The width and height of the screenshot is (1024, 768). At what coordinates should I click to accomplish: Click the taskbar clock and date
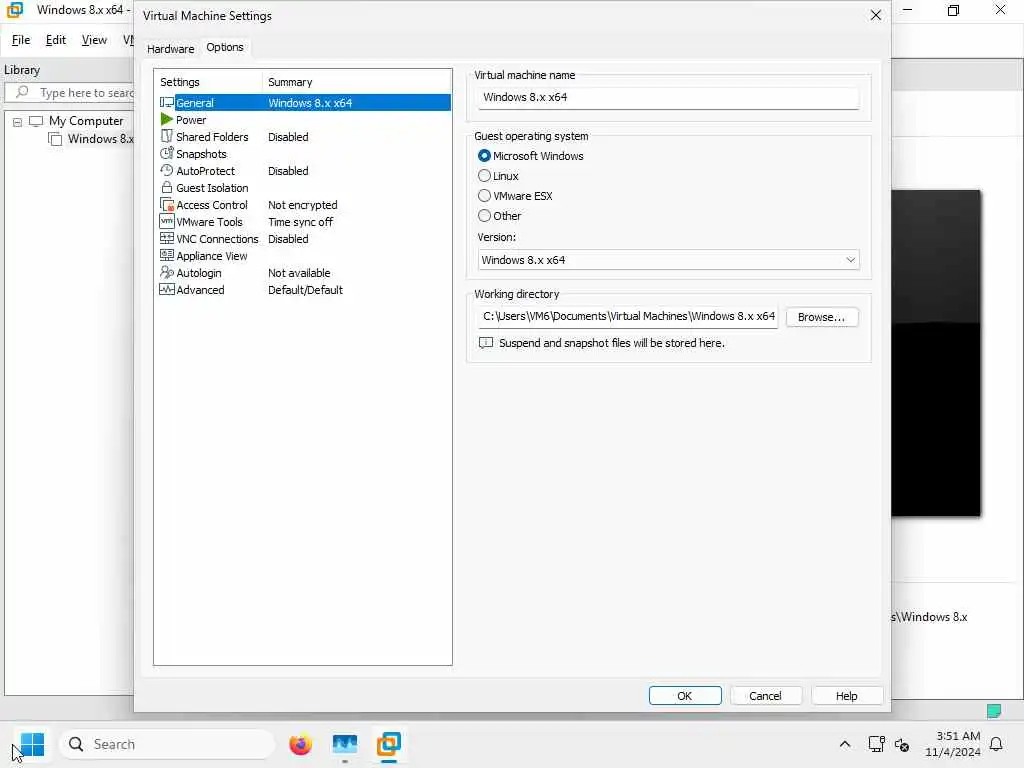(953, 744)
